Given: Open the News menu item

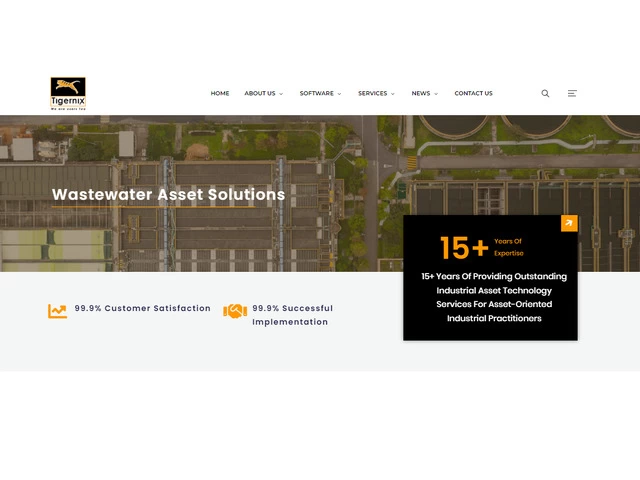Looking at the screenshot, I should (x=420, y=93).
